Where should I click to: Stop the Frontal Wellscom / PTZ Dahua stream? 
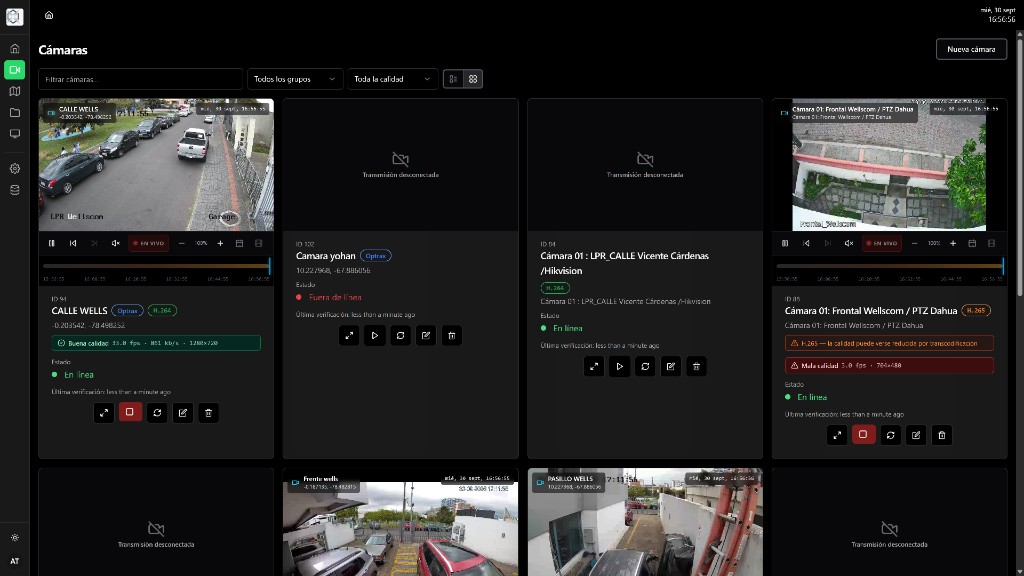tap(863, 434)
